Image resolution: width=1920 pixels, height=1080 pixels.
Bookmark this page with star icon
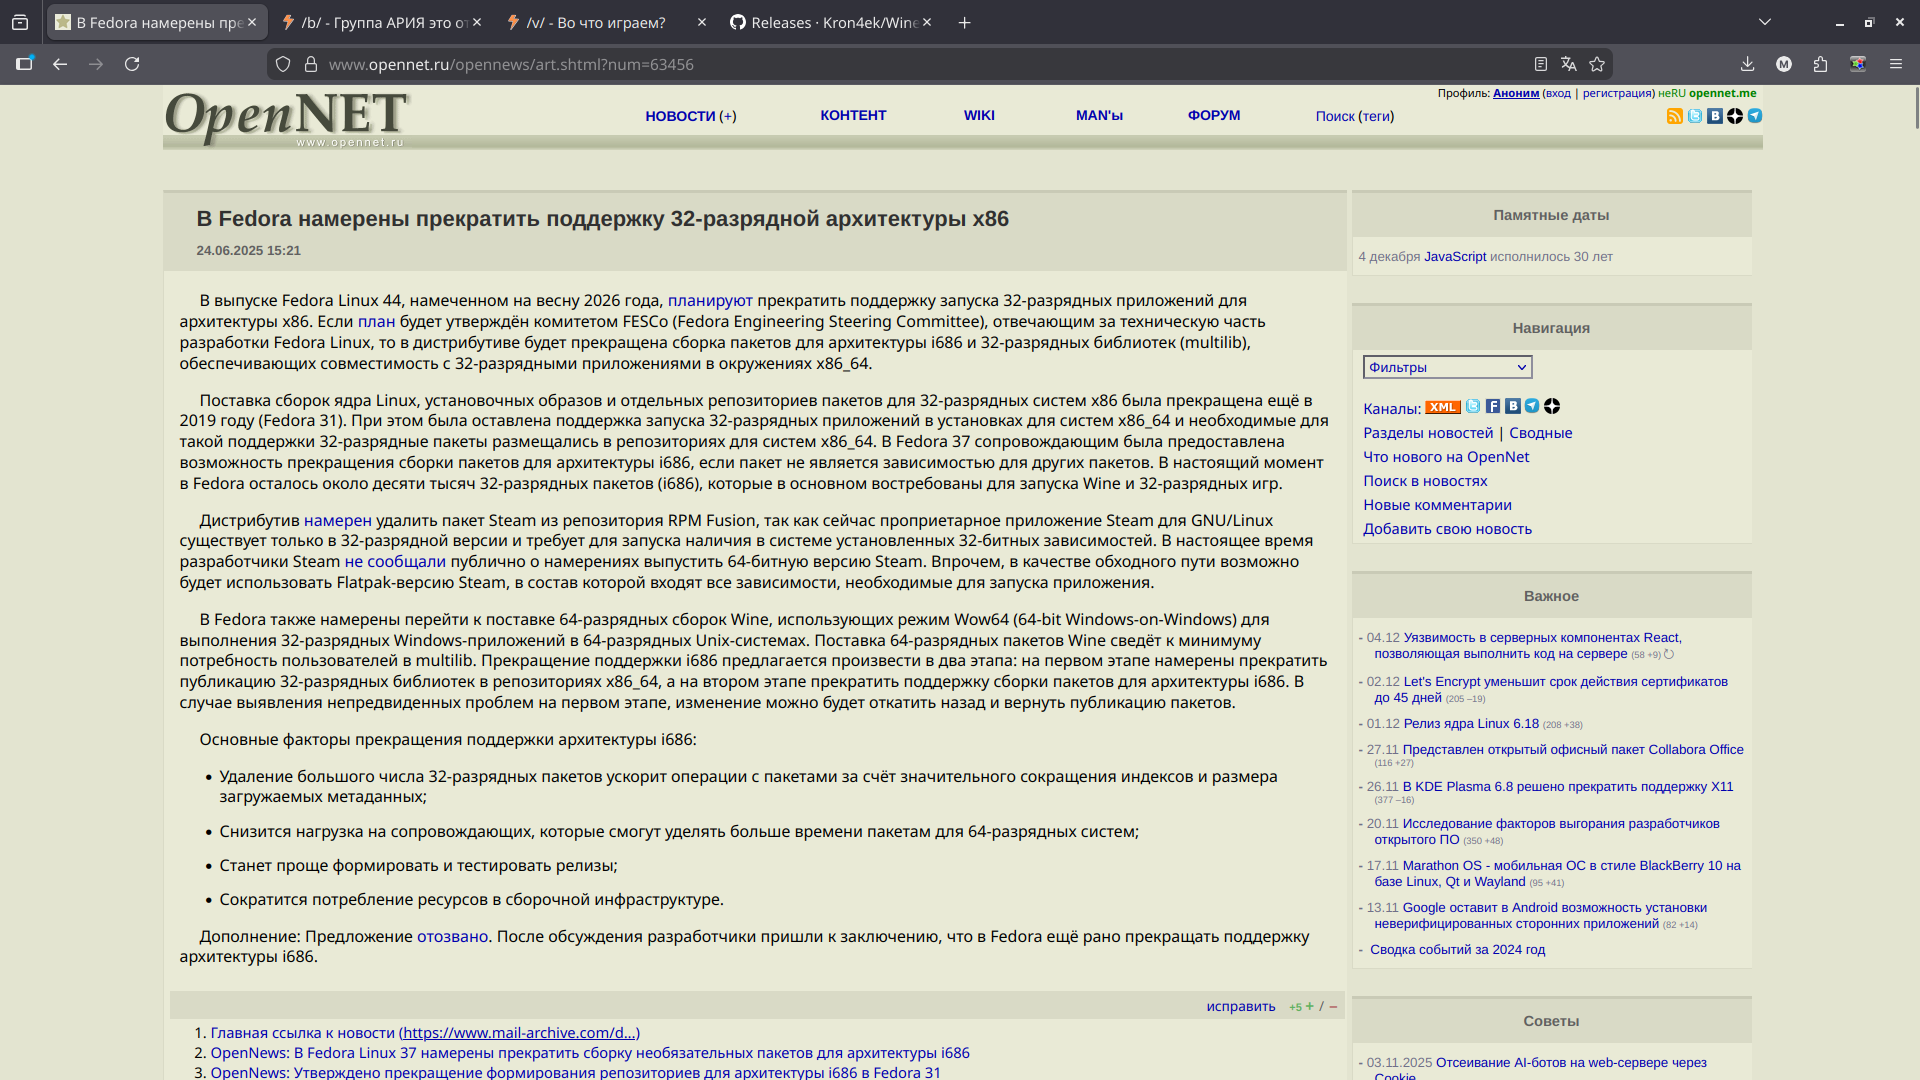click(1597, 64)
